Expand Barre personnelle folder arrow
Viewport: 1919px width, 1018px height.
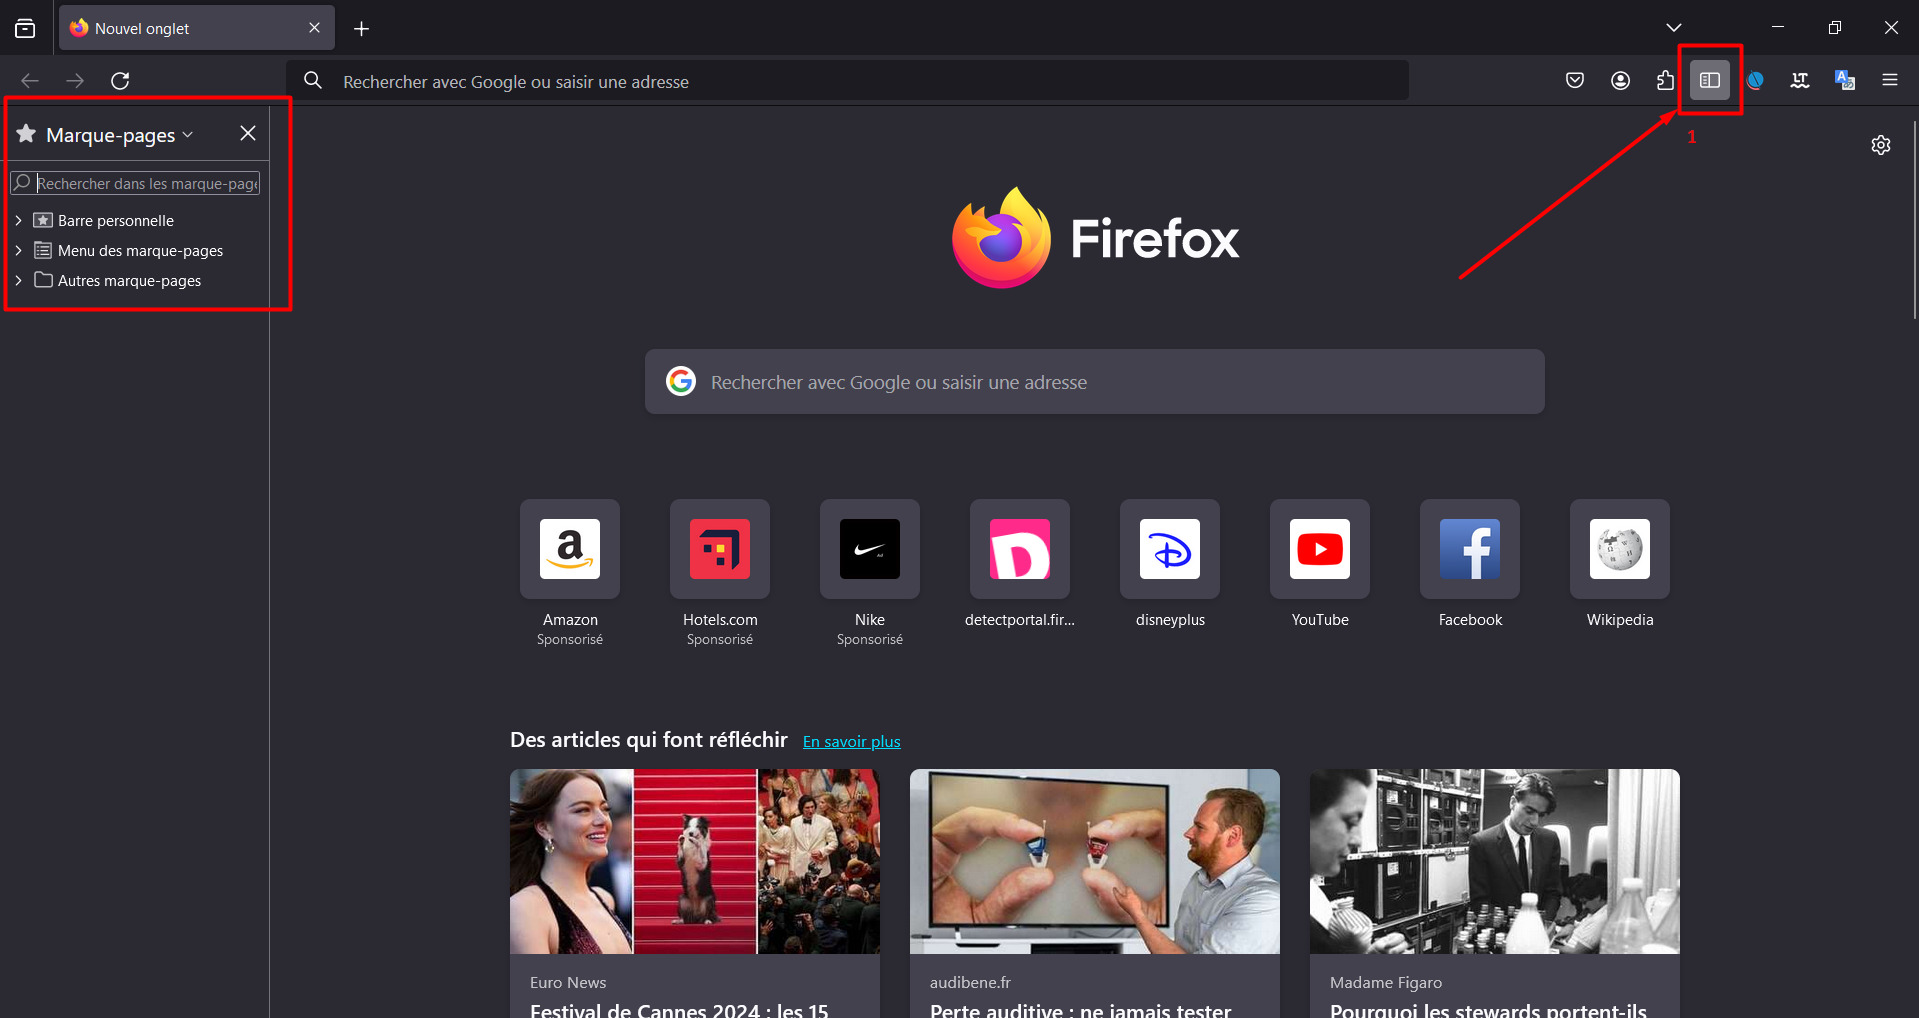[18, 220]
